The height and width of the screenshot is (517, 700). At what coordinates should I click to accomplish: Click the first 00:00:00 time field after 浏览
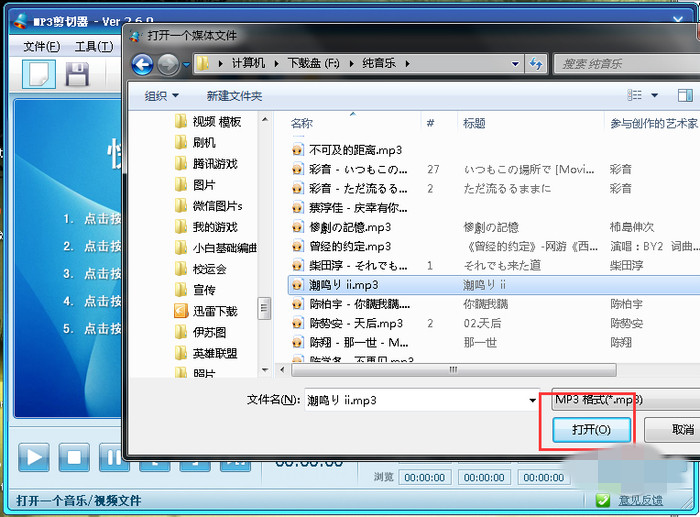tap(425, 478)
